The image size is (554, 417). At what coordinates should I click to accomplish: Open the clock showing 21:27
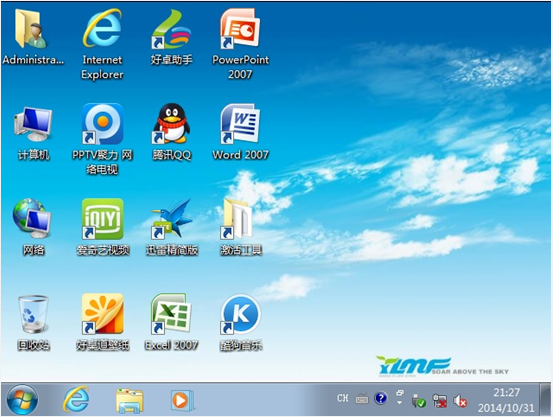point(506,400)
